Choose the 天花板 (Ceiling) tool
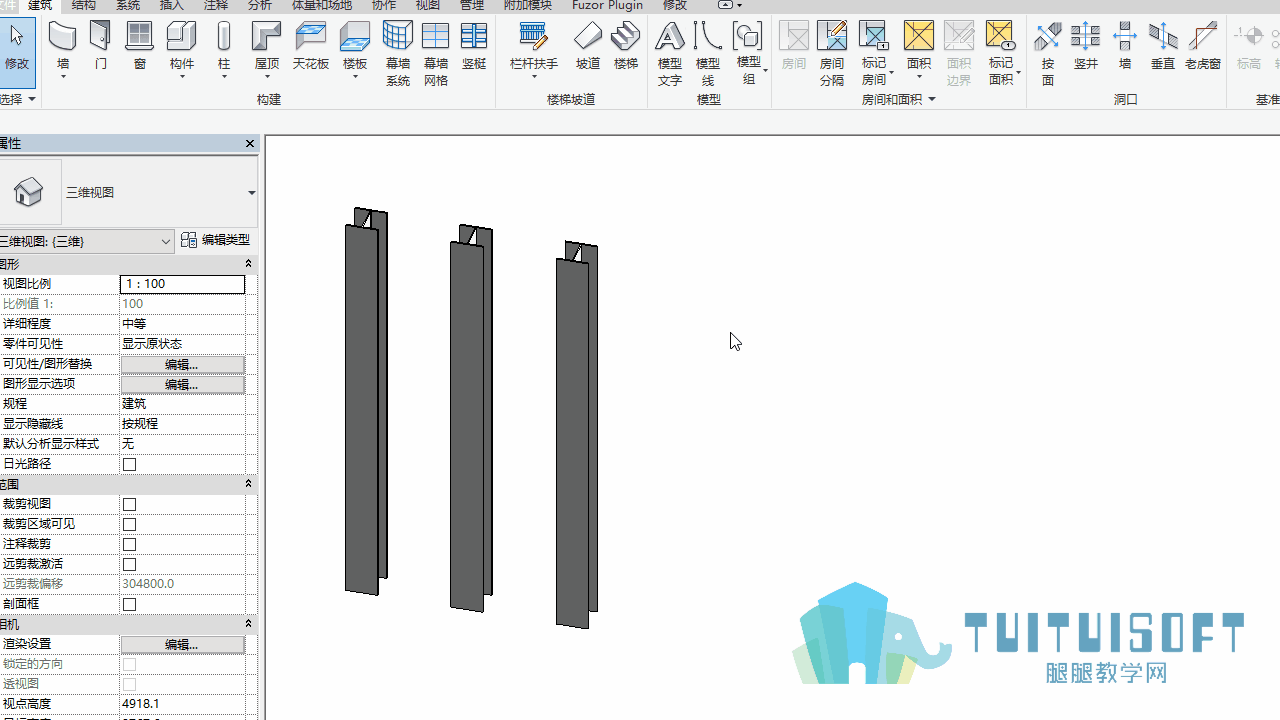1280x720 pixels. (311, 48)
